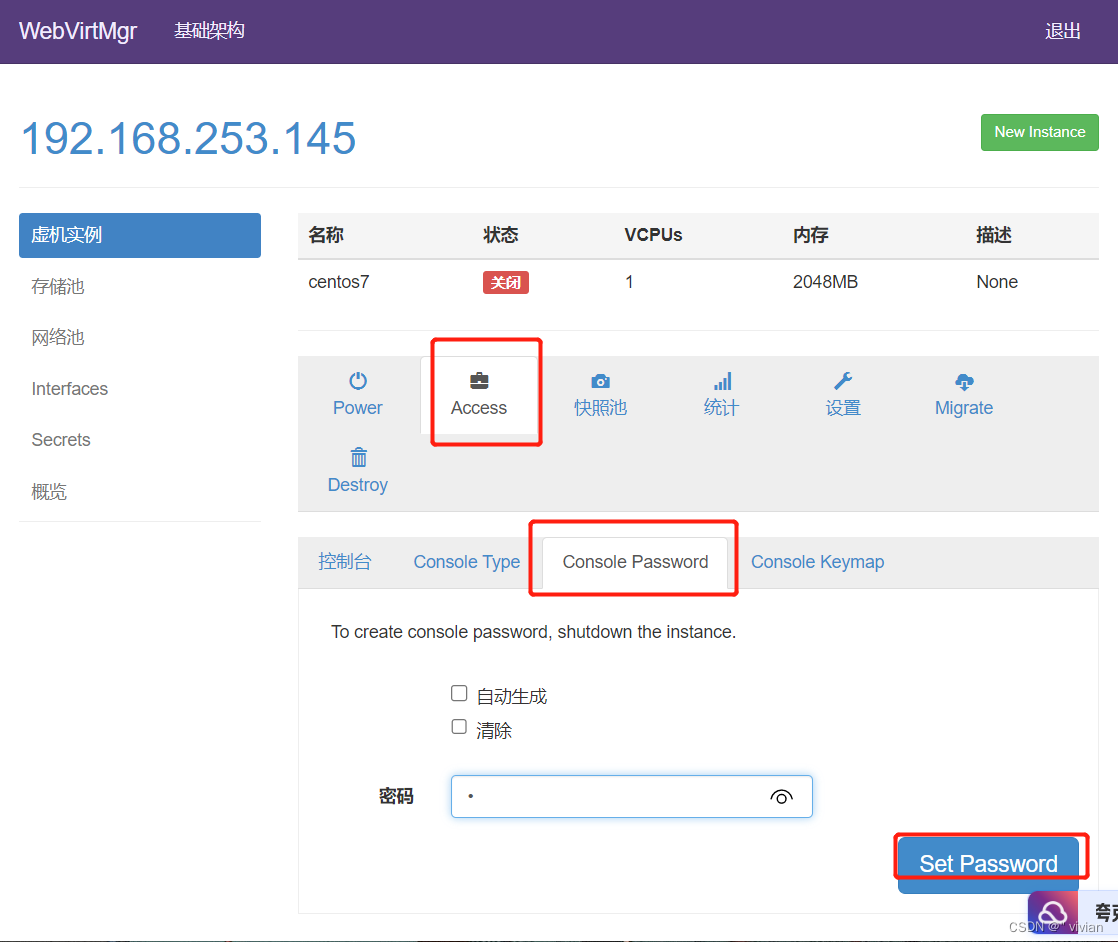Open Secrets in the sidebar
Screen dimensions: 1118x942
[61, 440]
